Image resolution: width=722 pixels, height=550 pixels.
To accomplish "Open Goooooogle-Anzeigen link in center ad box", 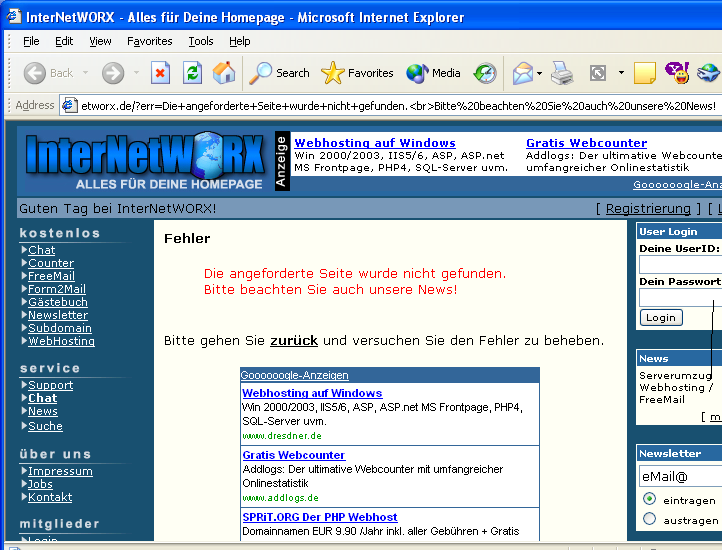I will (294, 375).
